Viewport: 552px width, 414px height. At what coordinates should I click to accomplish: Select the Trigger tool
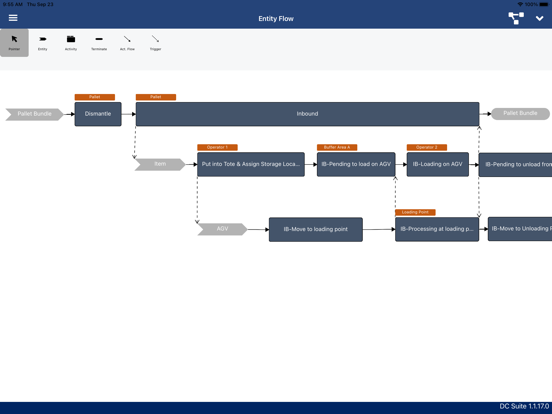coord(155,43)
